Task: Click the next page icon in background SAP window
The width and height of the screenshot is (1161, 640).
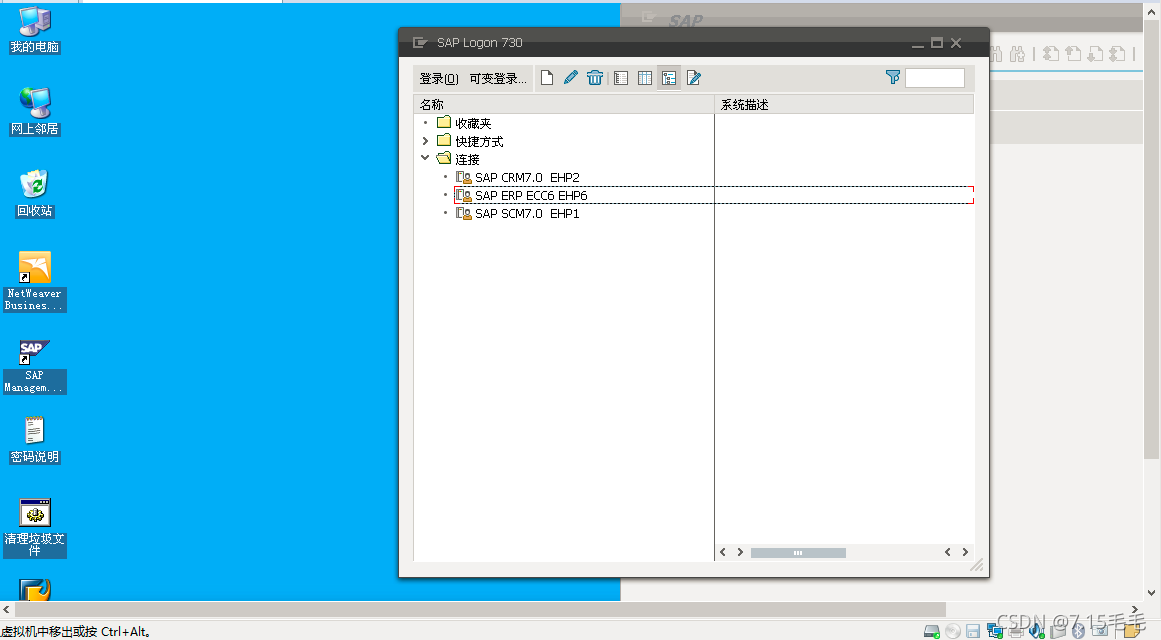Action: [1095, 53]
